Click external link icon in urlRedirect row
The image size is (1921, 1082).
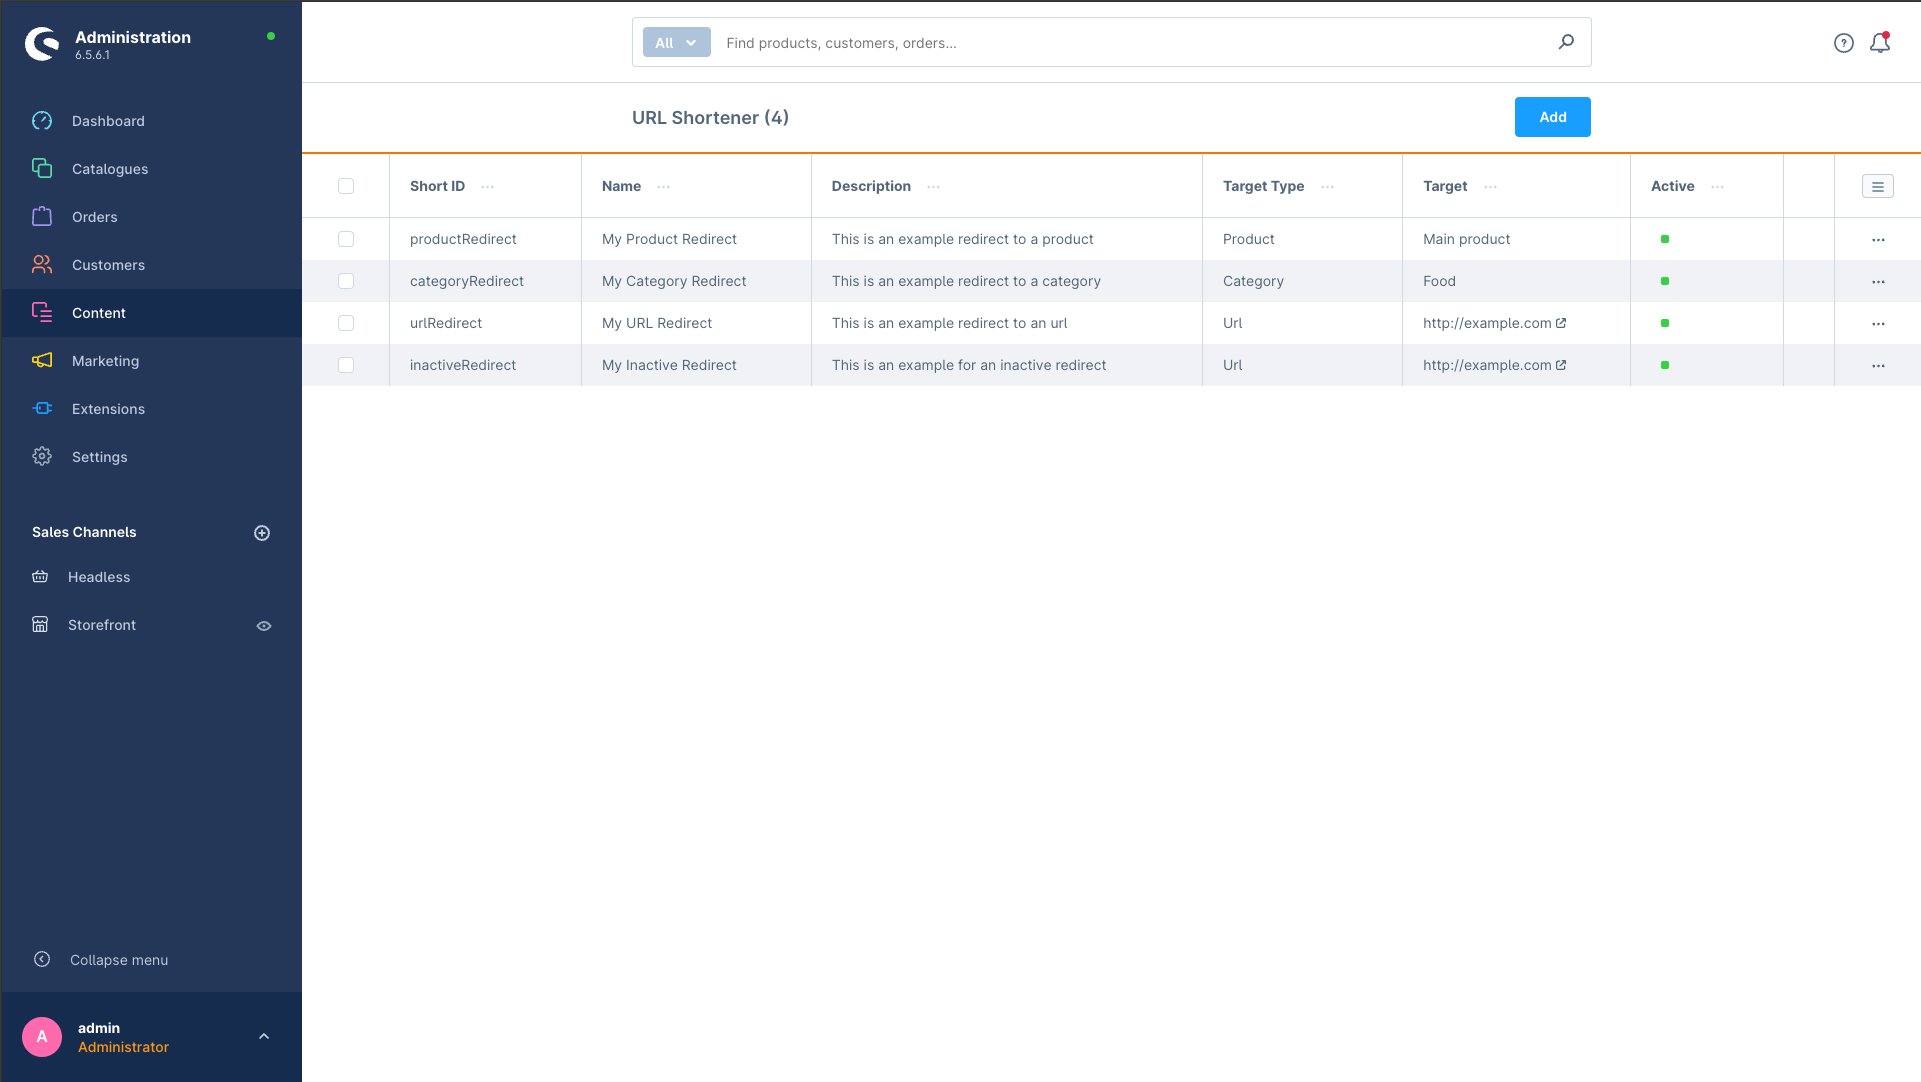tap(1561, 323)
